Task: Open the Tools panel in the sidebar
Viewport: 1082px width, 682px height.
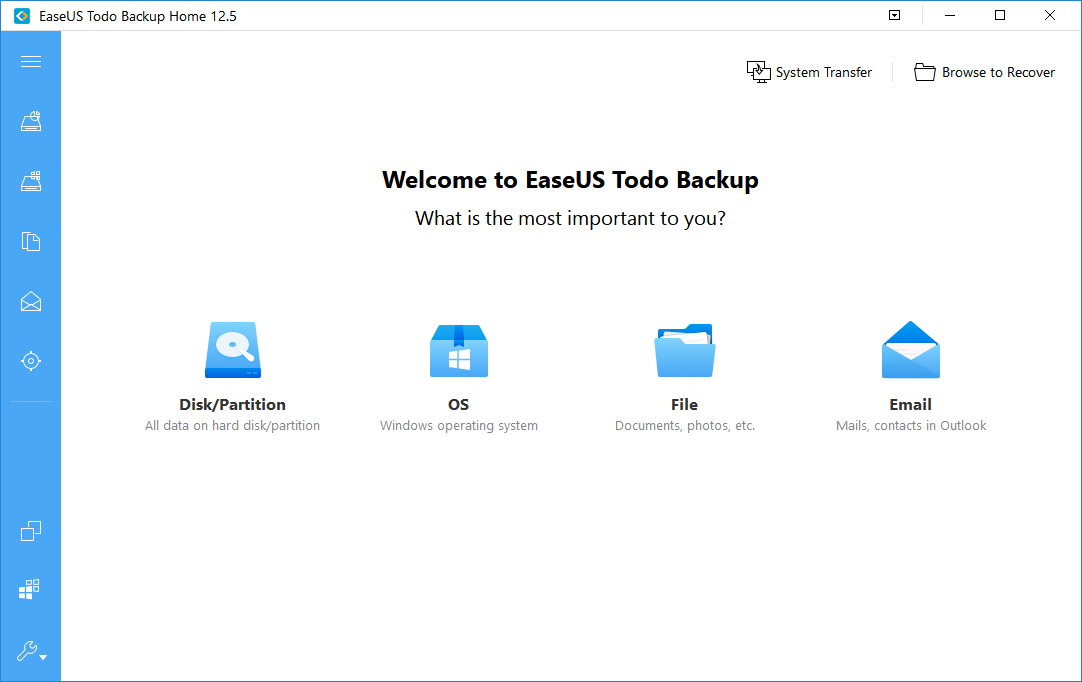Action: click(29, 589)
